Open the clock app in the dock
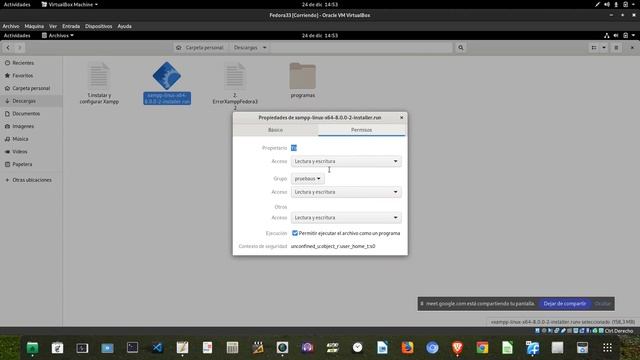 click(358, 347)
